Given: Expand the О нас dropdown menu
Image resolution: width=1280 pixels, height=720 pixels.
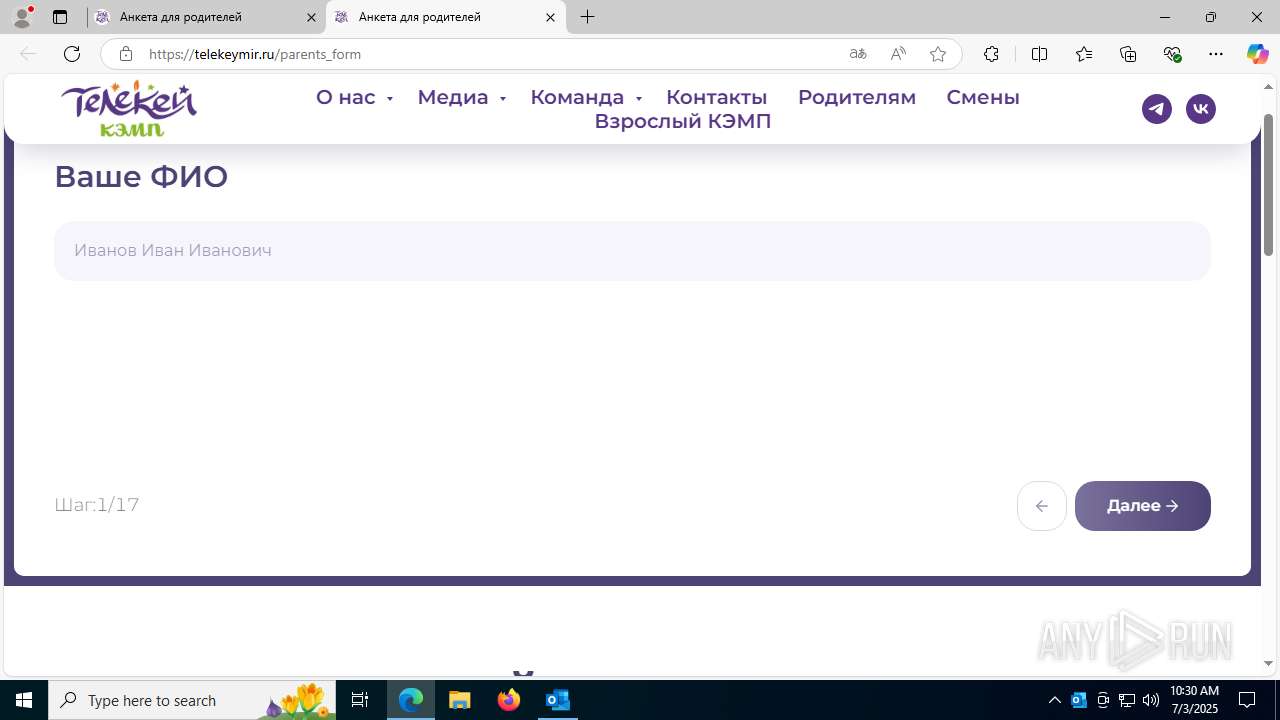Looking at the screenshot, I should [x=354, y=97].
